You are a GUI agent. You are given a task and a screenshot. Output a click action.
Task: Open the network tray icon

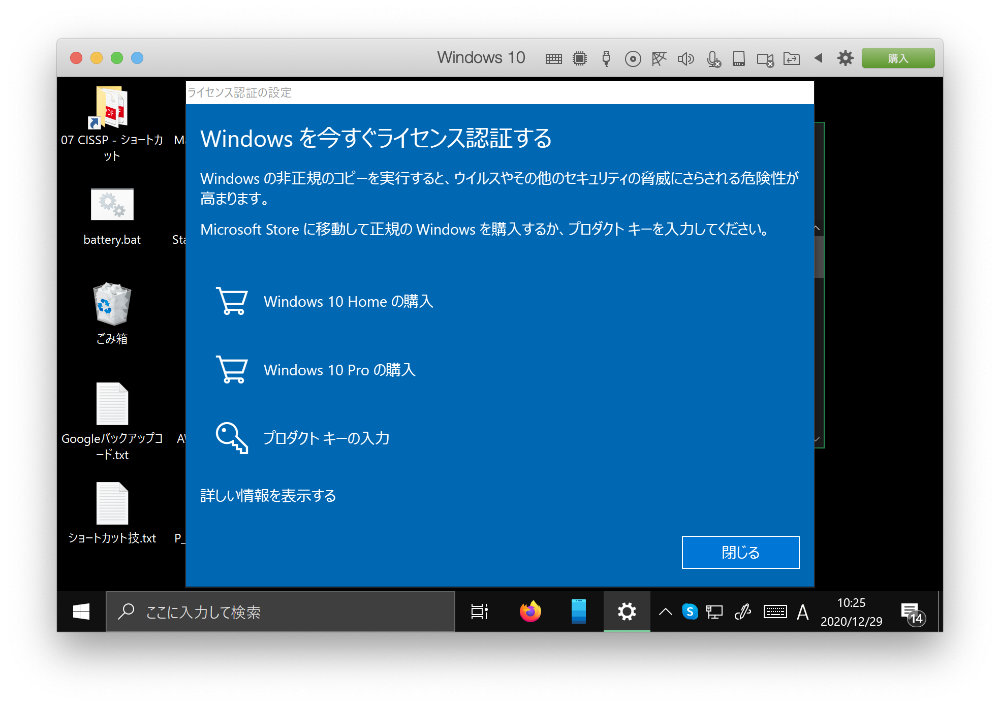pos(714,612)
